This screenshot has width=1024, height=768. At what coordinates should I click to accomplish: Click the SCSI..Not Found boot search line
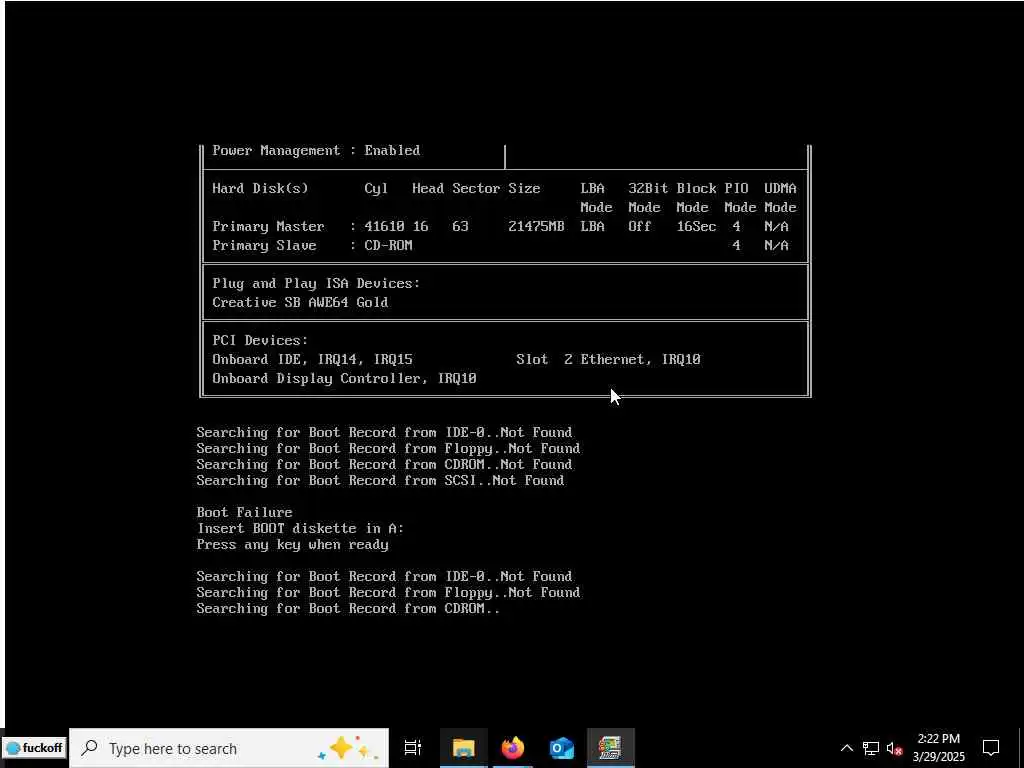pos(380,481)
